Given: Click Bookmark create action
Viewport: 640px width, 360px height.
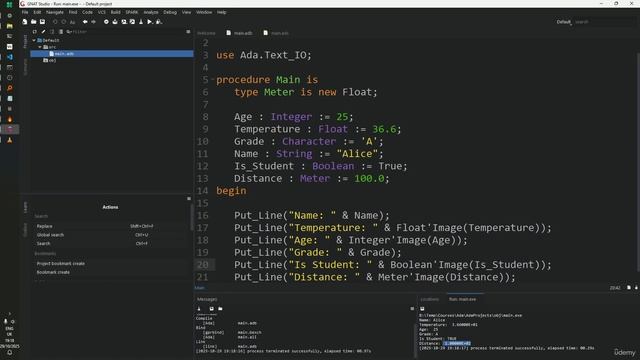Looking at the screenshot, I should (53, 272).
